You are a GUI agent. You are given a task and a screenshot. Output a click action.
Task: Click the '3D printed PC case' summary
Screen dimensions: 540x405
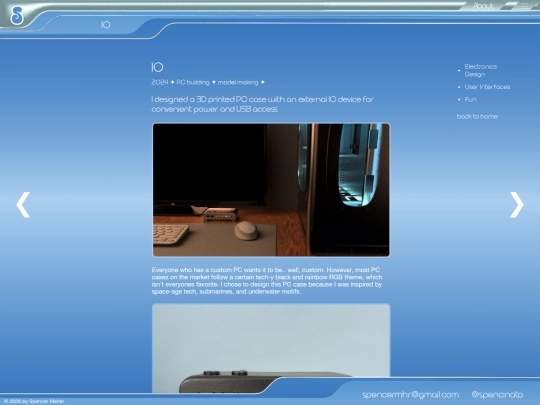(262, 104)
